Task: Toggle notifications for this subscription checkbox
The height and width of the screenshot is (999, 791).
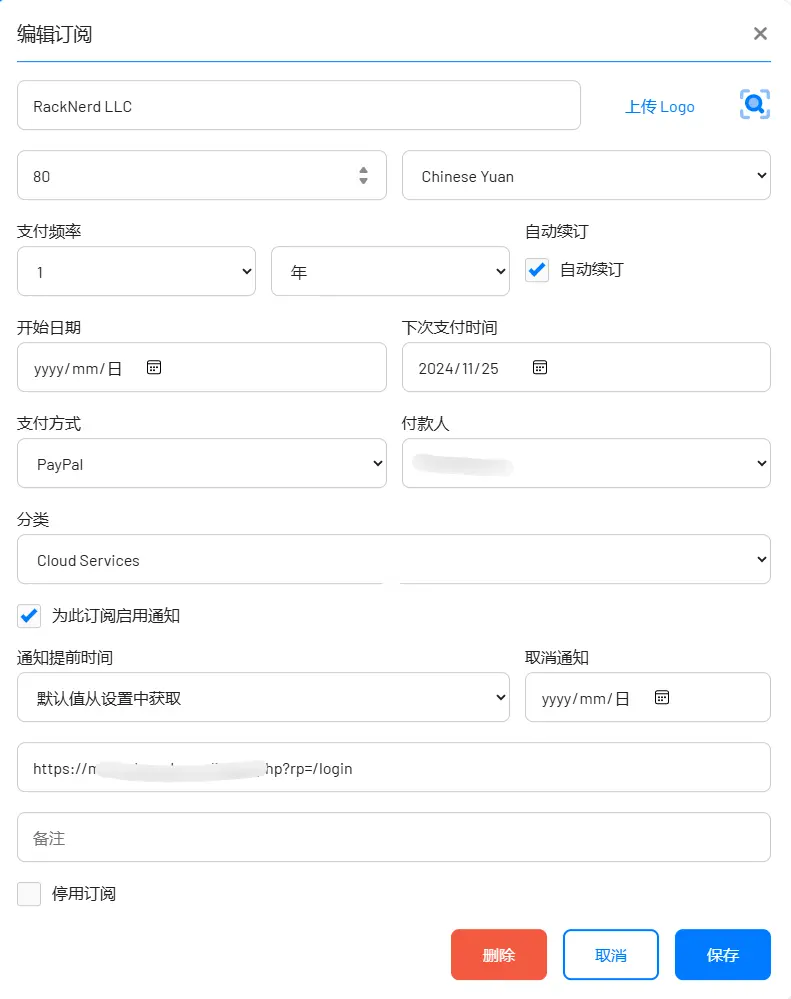Action: (29, 615)
